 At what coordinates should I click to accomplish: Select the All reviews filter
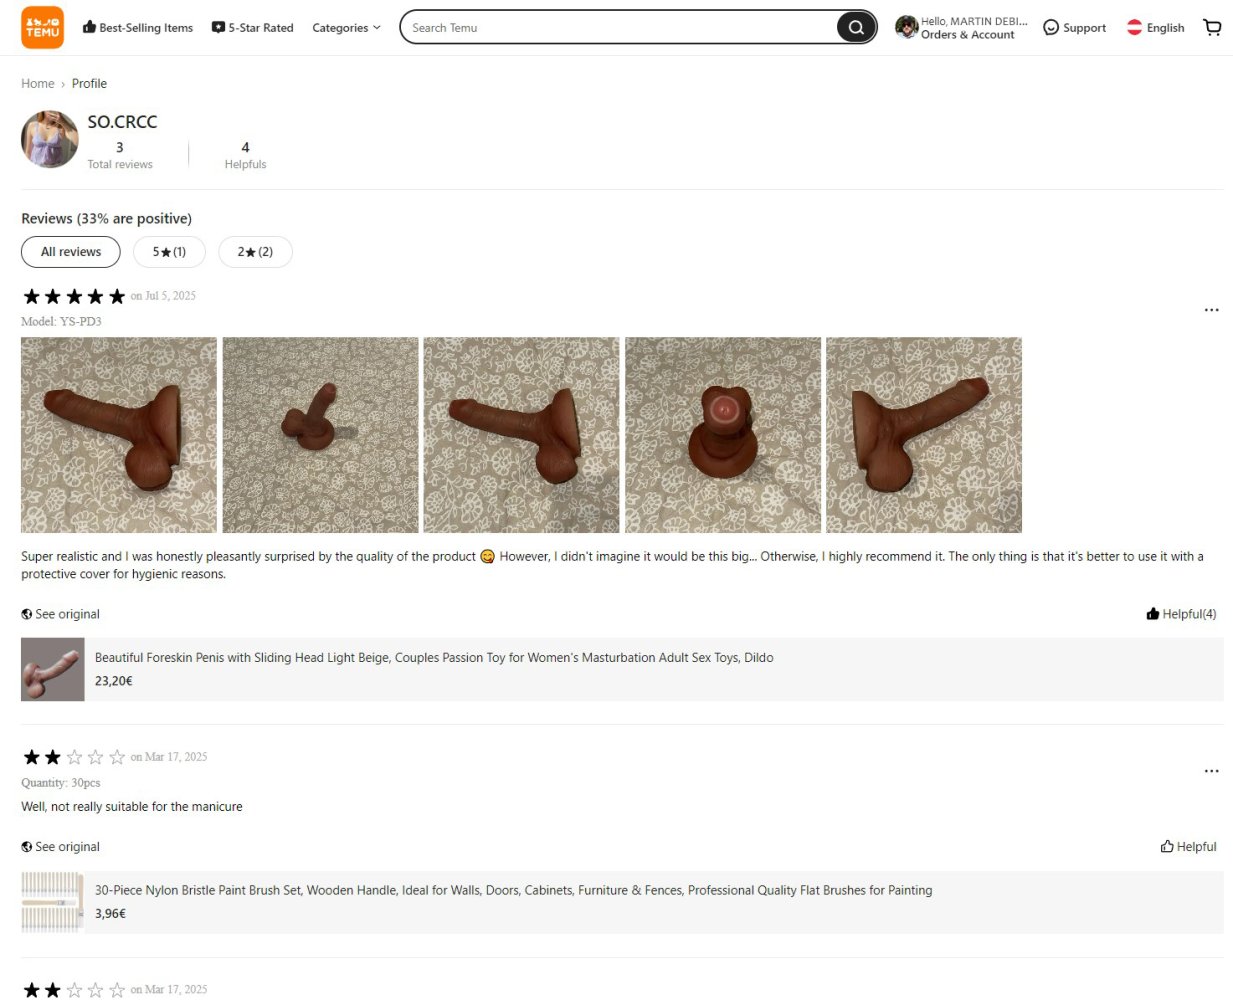coord(71,252)
